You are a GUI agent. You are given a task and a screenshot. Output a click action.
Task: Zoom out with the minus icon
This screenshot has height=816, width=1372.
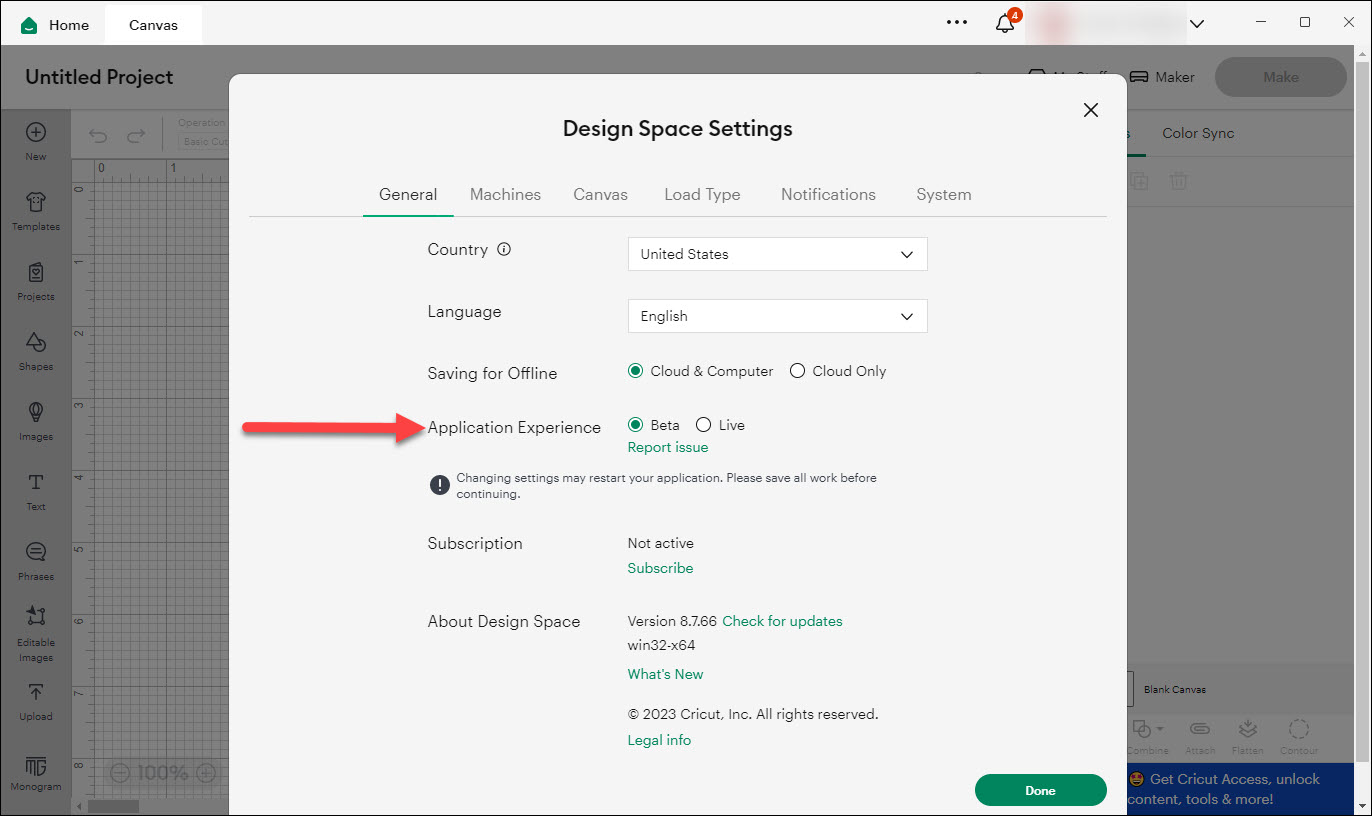(x=120, y=773)
